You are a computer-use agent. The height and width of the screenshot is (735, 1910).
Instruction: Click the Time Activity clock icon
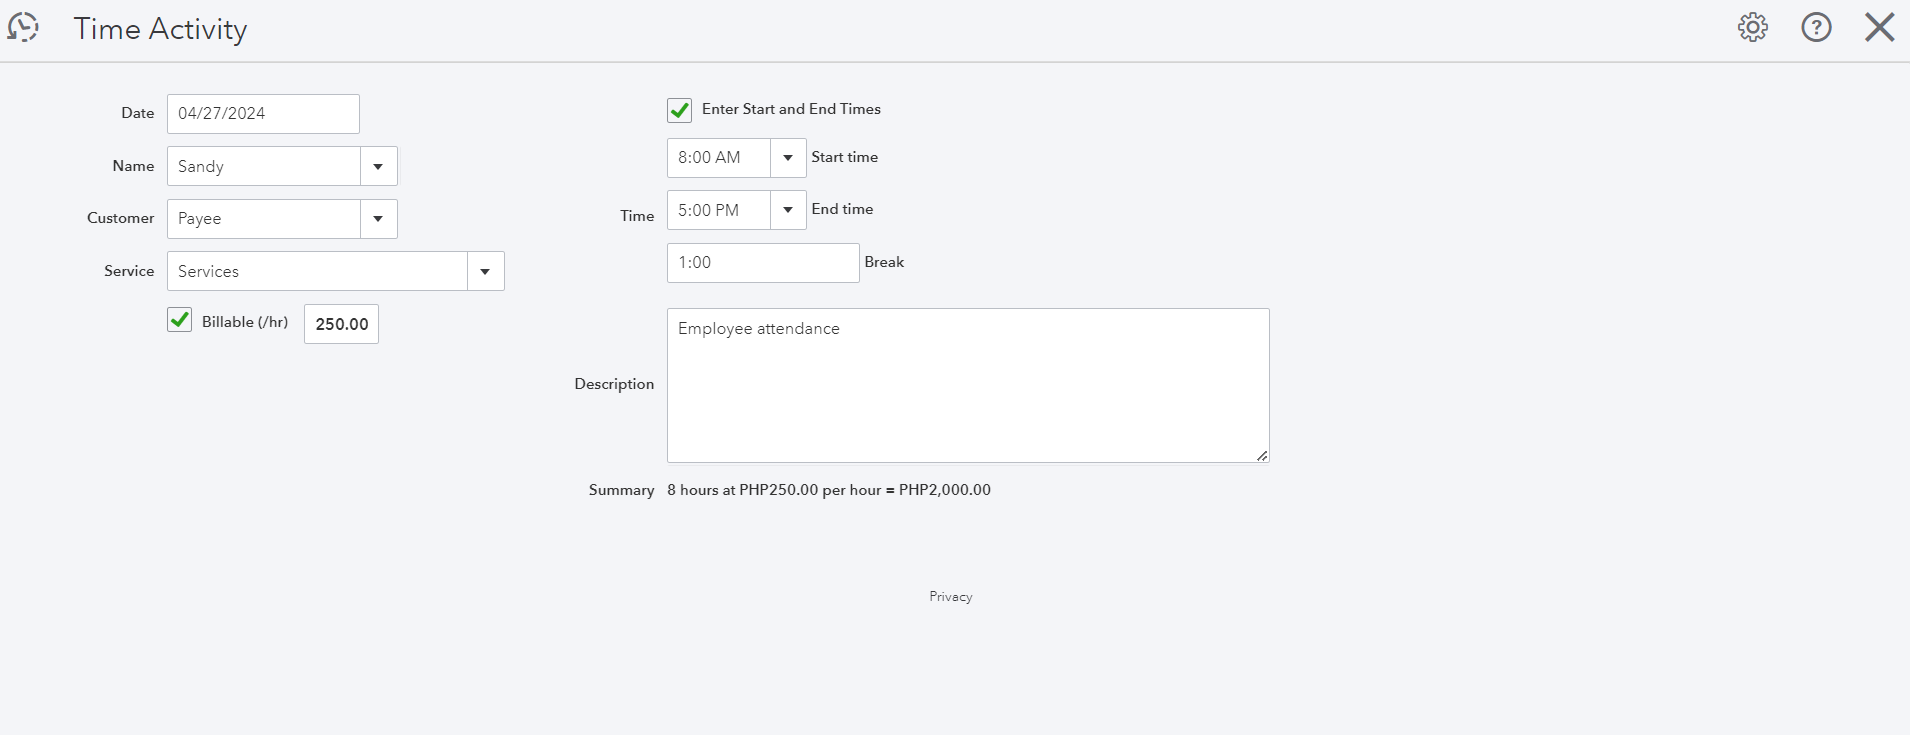23,27
